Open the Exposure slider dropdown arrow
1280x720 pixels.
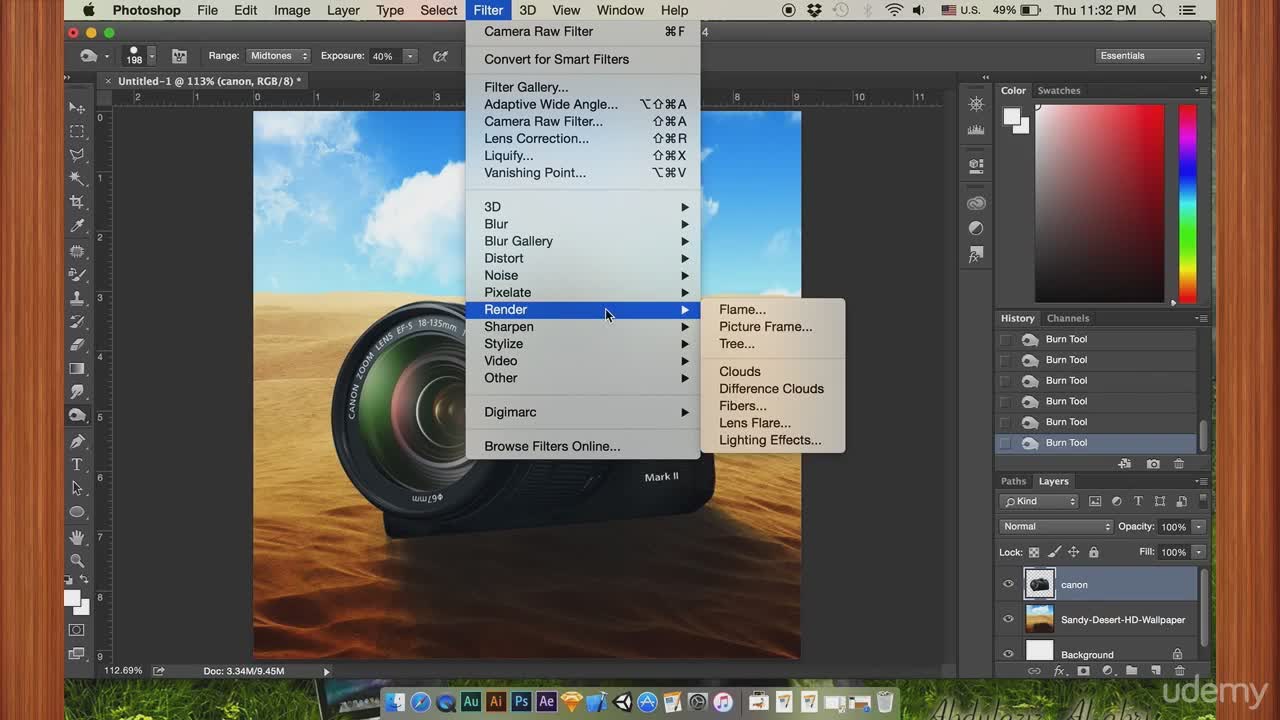coord(409,56)
